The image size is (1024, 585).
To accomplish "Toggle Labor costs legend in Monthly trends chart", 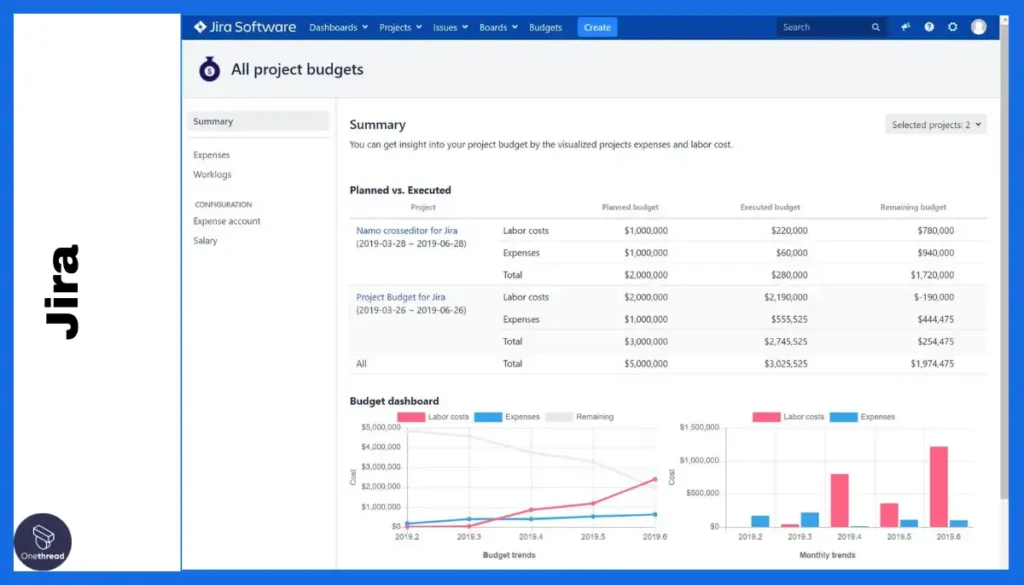I will pyautogui.click(x=788, y=417).
